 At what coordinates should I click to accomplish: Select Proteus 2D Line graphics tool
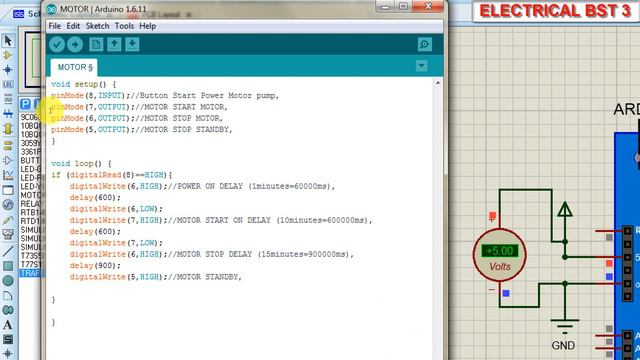[x=8, y=251]
